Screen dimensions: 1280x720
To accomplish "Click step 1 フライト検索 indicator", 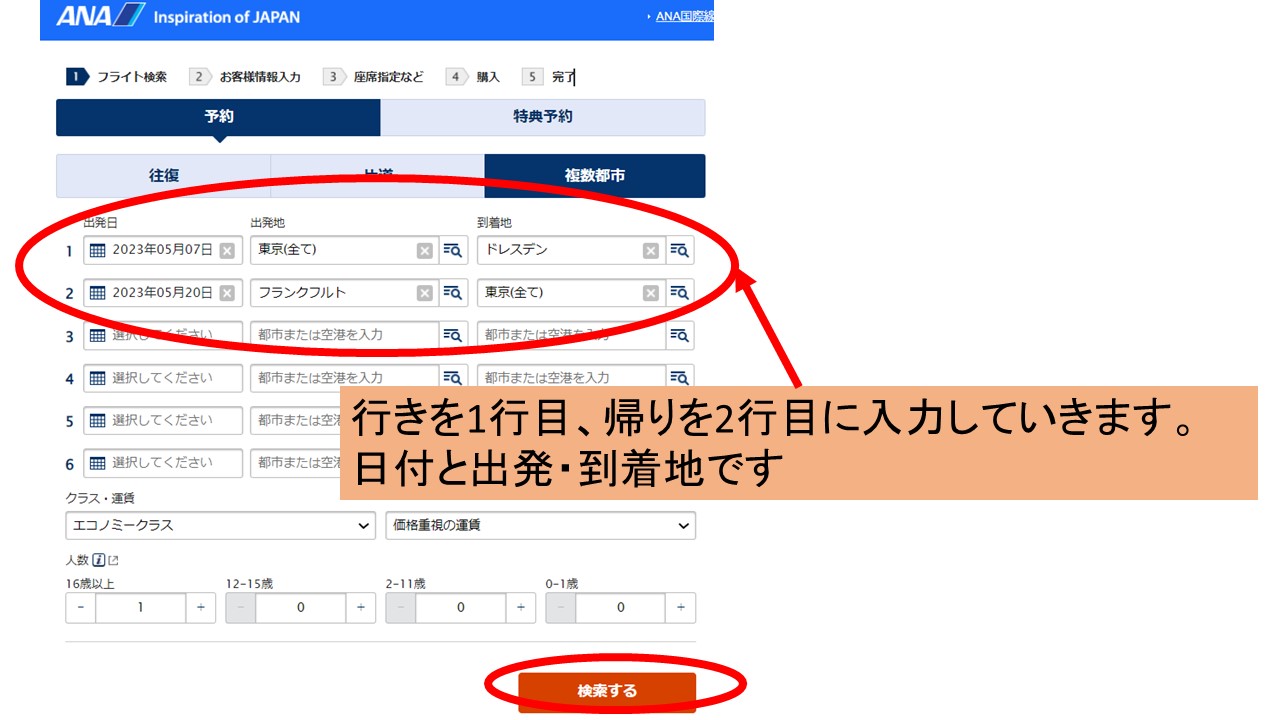I will 117,77.
